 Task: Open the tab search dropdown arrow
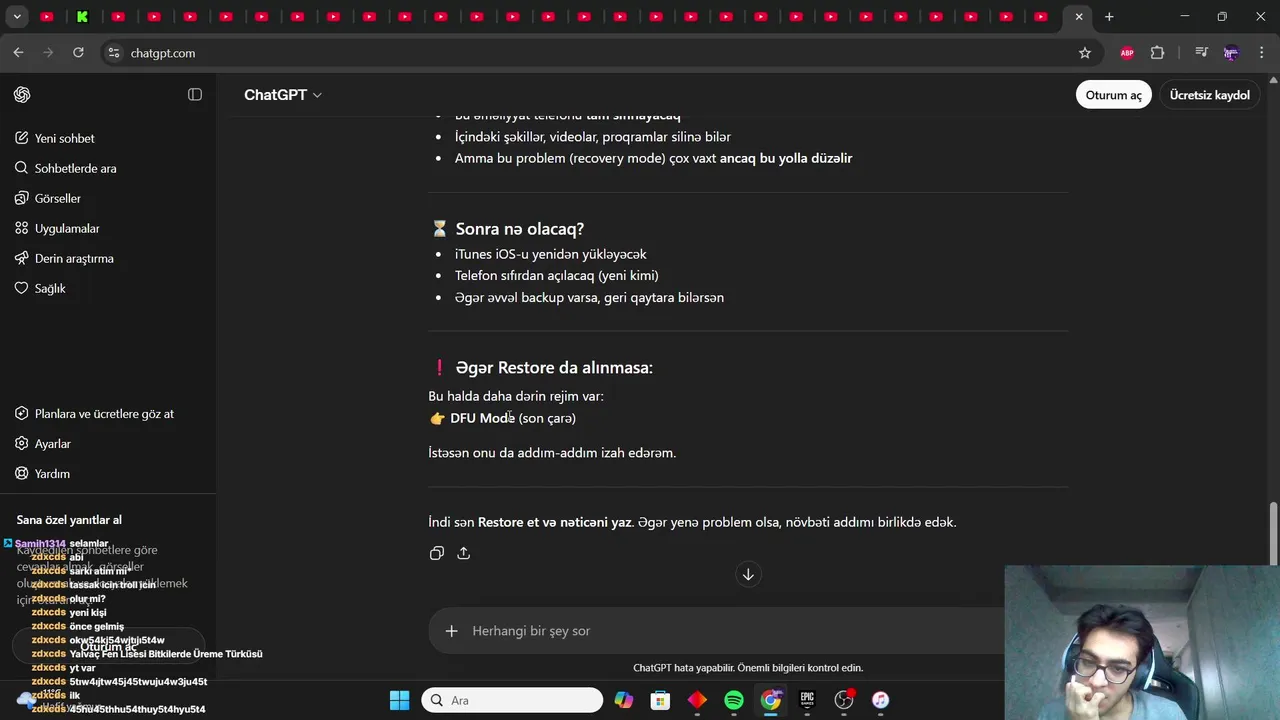point(17,17)
